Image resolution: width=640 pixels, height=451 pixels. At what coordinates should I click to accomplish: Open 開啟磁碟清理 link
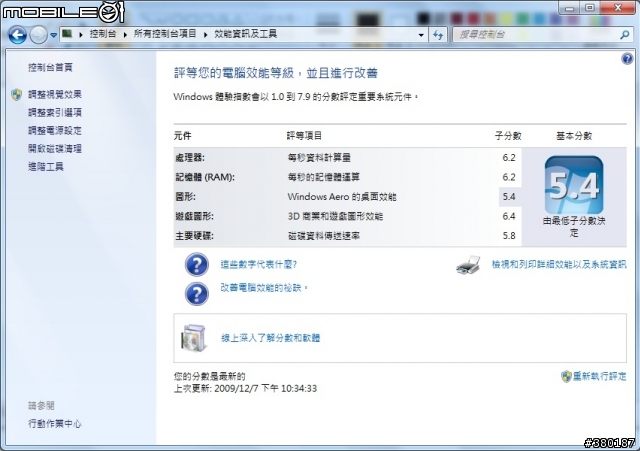(x=55, y=149)
